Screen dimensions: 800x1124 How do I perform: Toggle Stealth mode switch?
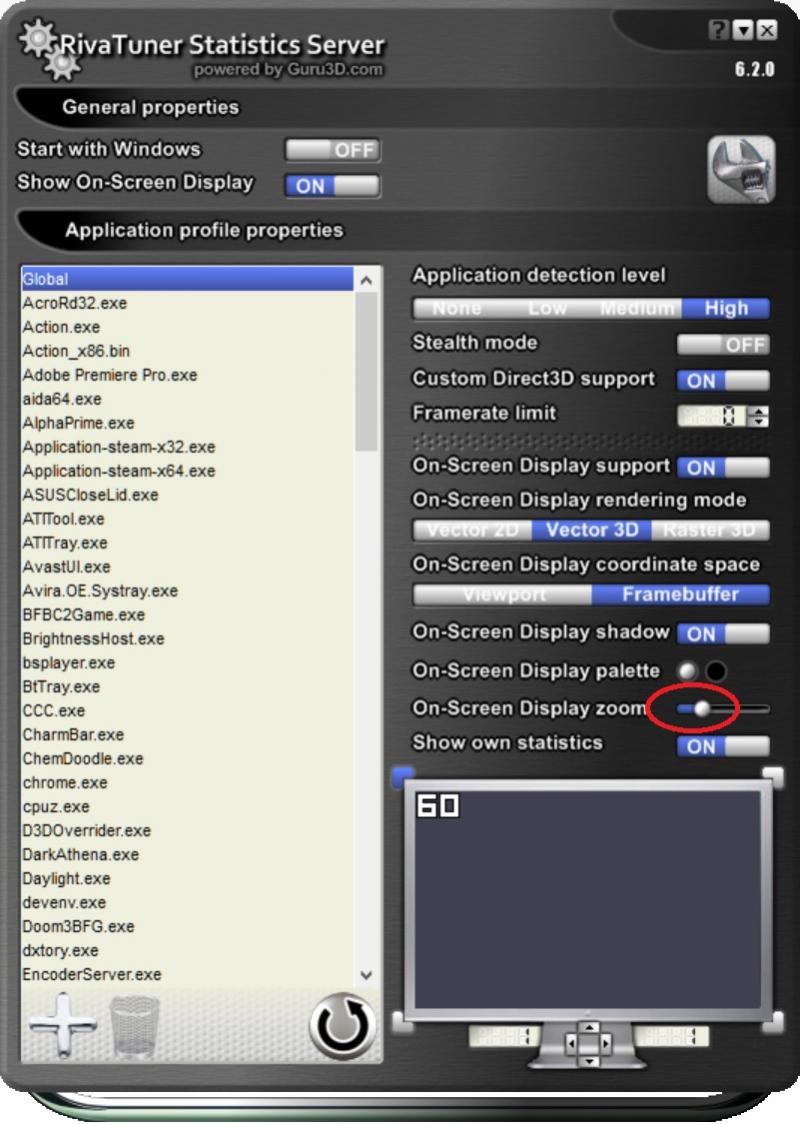pyautogui.click(x=723, y=345)
